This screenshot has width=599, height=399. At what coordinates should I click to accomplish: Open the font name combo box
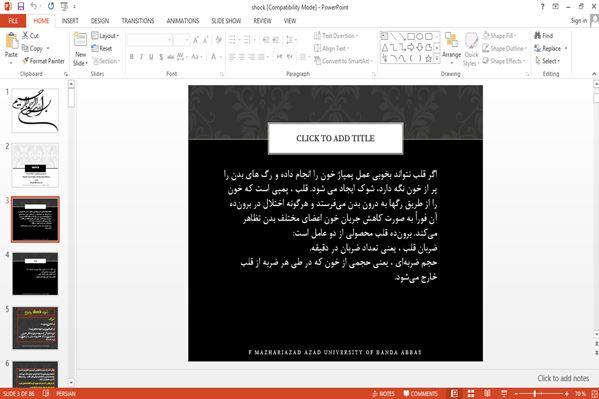point(149,40)
